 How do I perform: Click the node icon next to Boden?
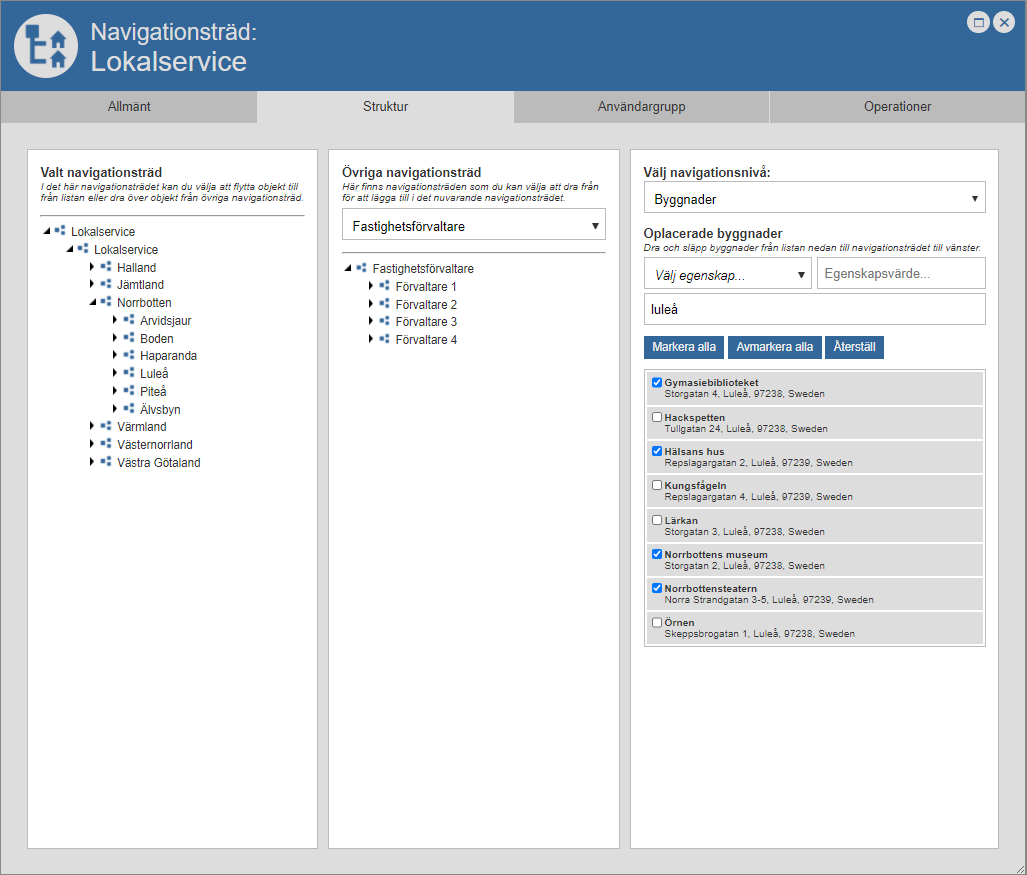click(x=128, y=338)
